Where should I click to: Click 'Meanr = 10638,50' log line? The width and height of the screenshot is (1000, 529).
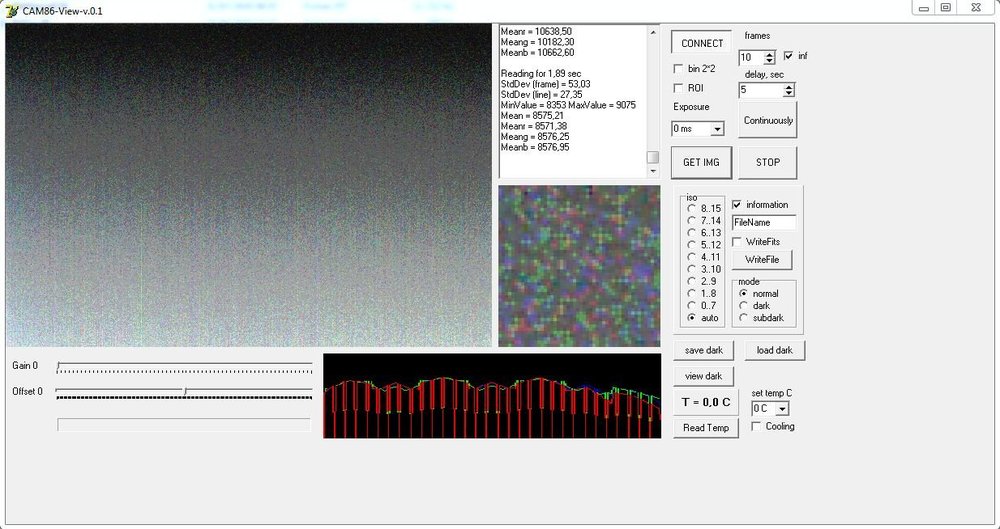[x=536, y=31]
